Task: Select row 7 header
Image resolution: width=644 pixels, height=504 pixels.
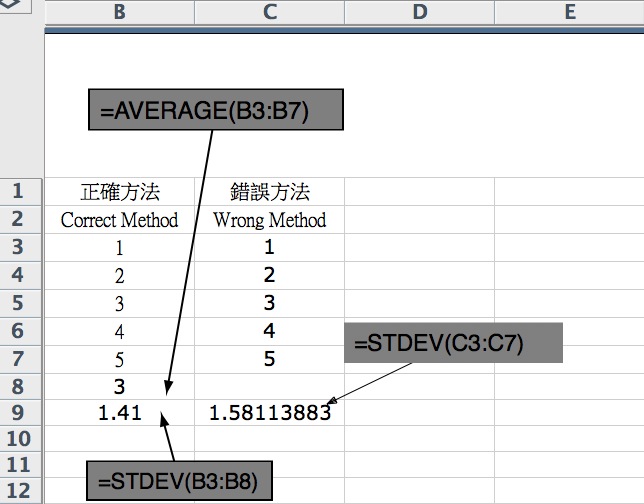Action: point(21,359)
